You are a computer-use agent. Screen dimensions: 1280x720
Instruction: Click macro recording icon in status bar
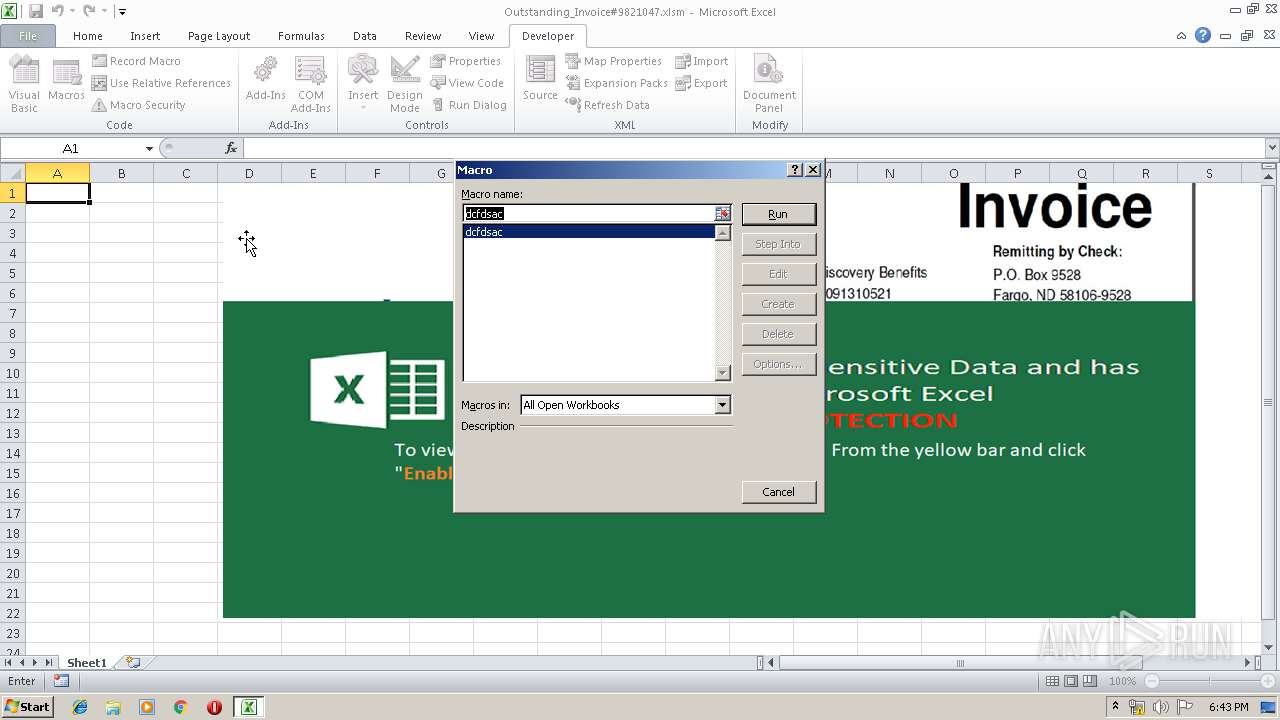click(x=61, y=681)
